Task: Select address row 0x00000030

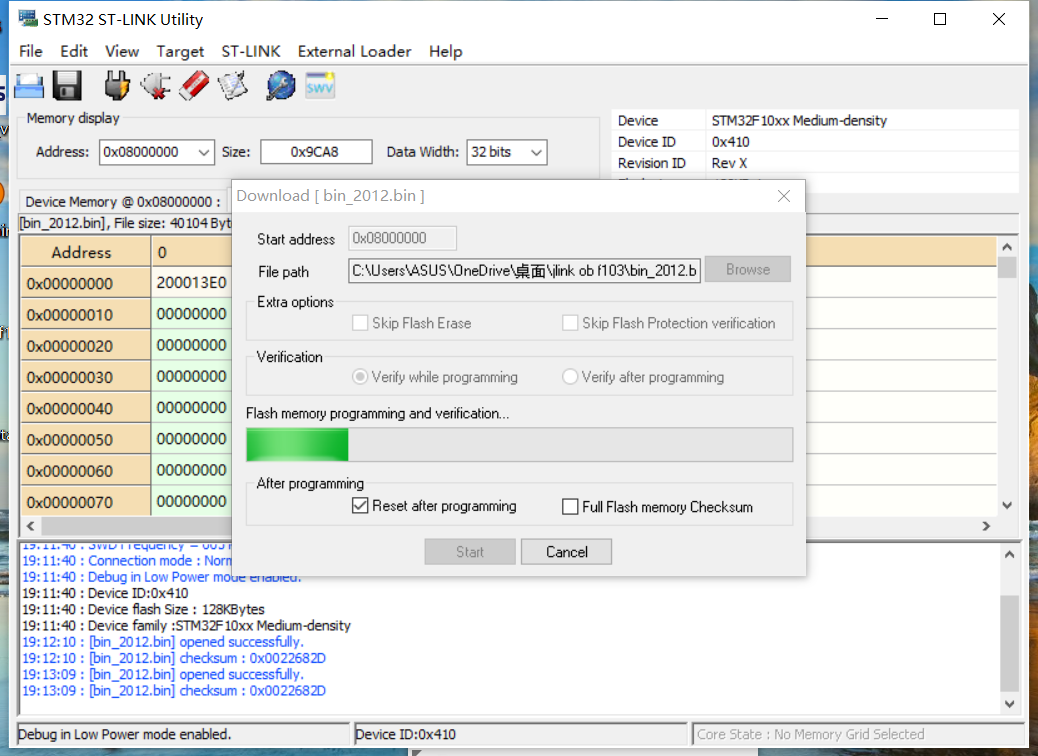Action: click(x=85, y=377)
